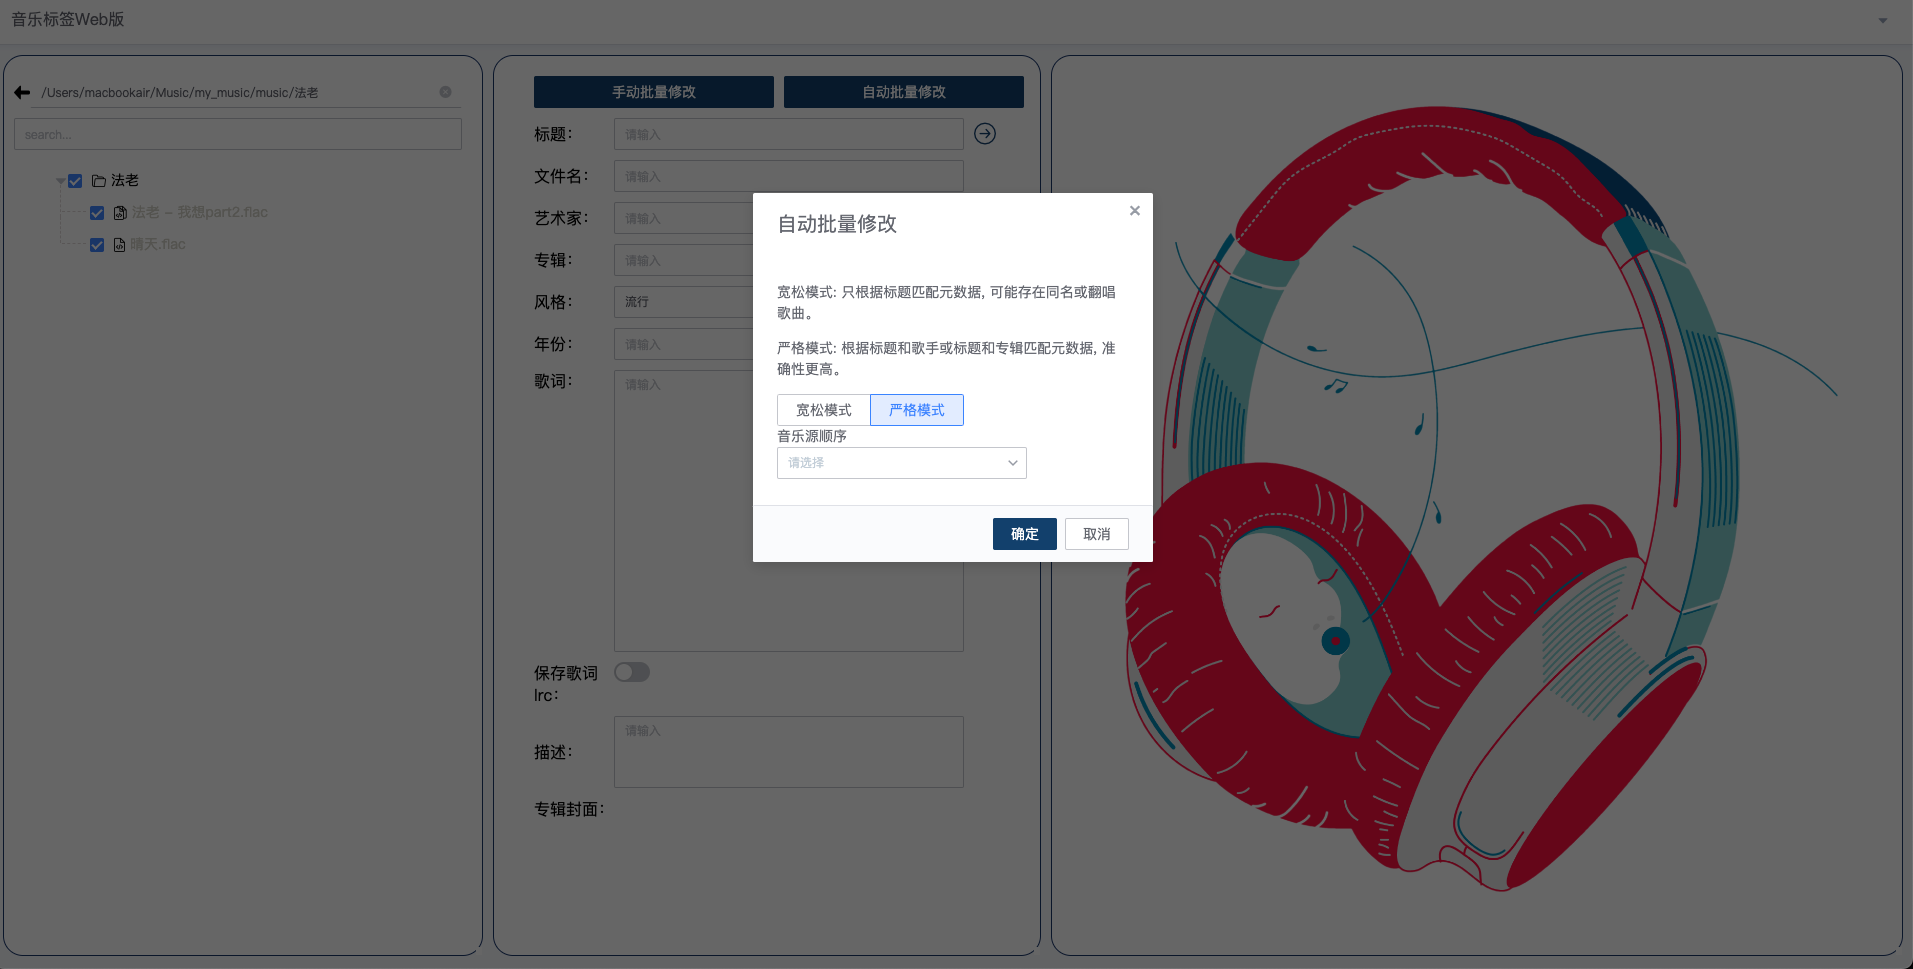Select the 晴天.flac file name
Viewport: 1913px width, 969px height.
pos(158,244)
